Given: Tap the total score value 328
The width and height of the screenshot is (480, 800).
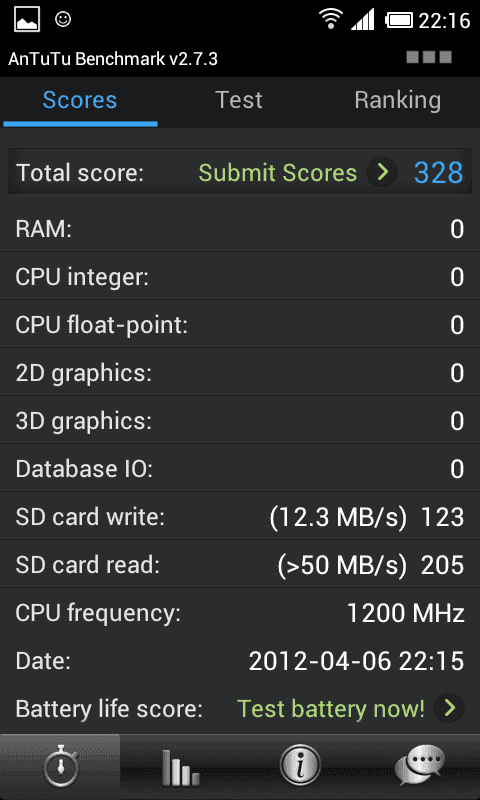Looking at the screenshot, I should pos(439,173).
